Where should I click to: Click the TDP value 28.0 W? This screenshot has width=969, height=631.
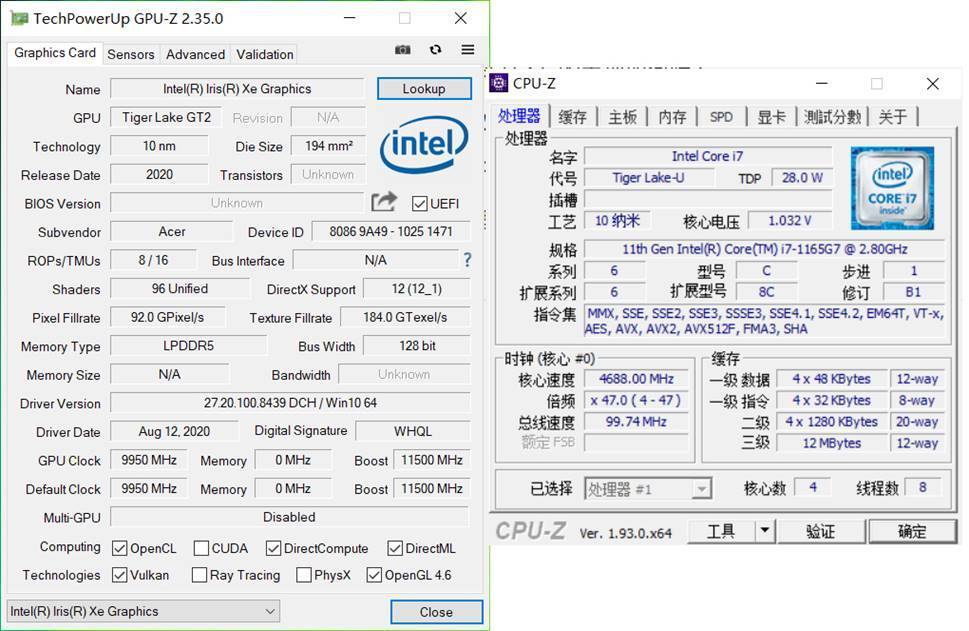coord(802,178)
